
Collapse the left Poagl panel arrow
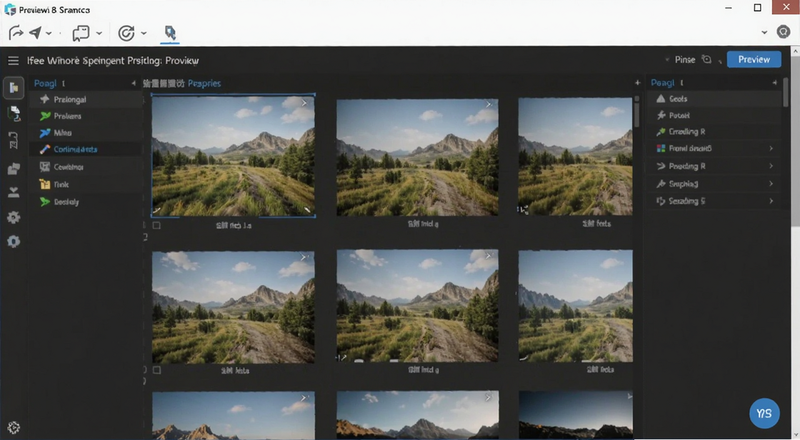pos(134,83)
